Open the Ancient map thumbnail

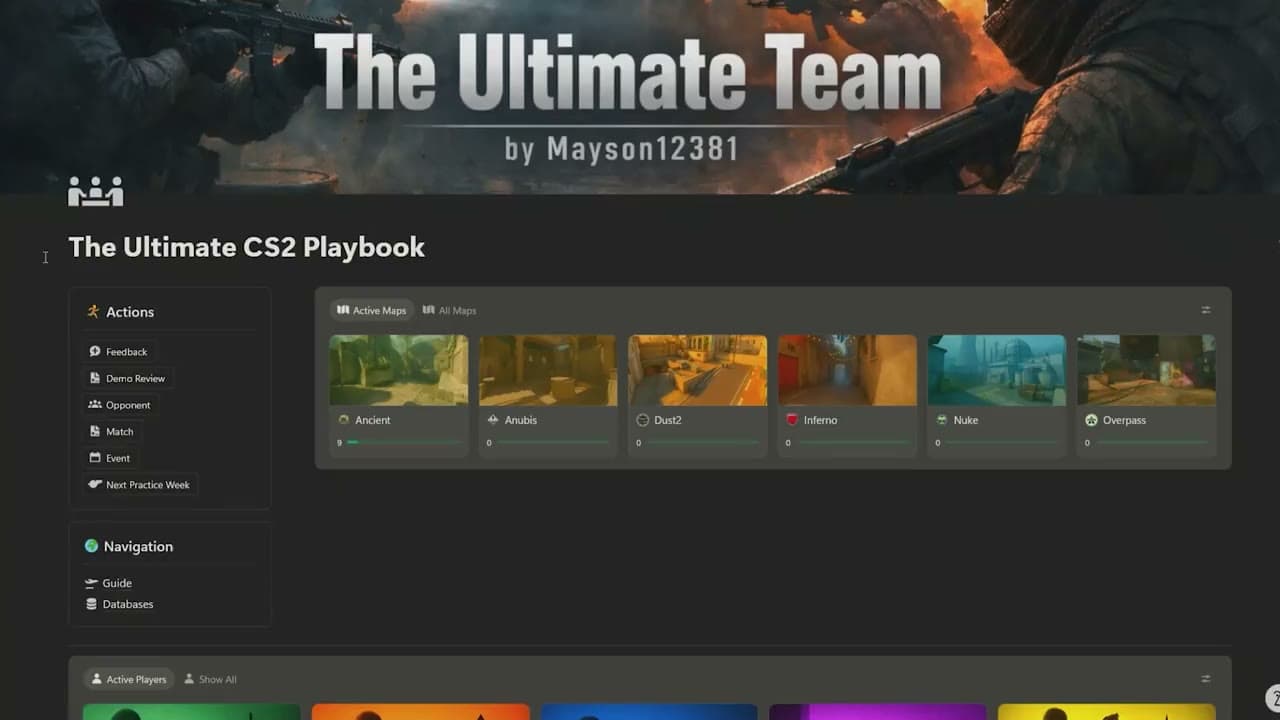[x=399, y=370]
